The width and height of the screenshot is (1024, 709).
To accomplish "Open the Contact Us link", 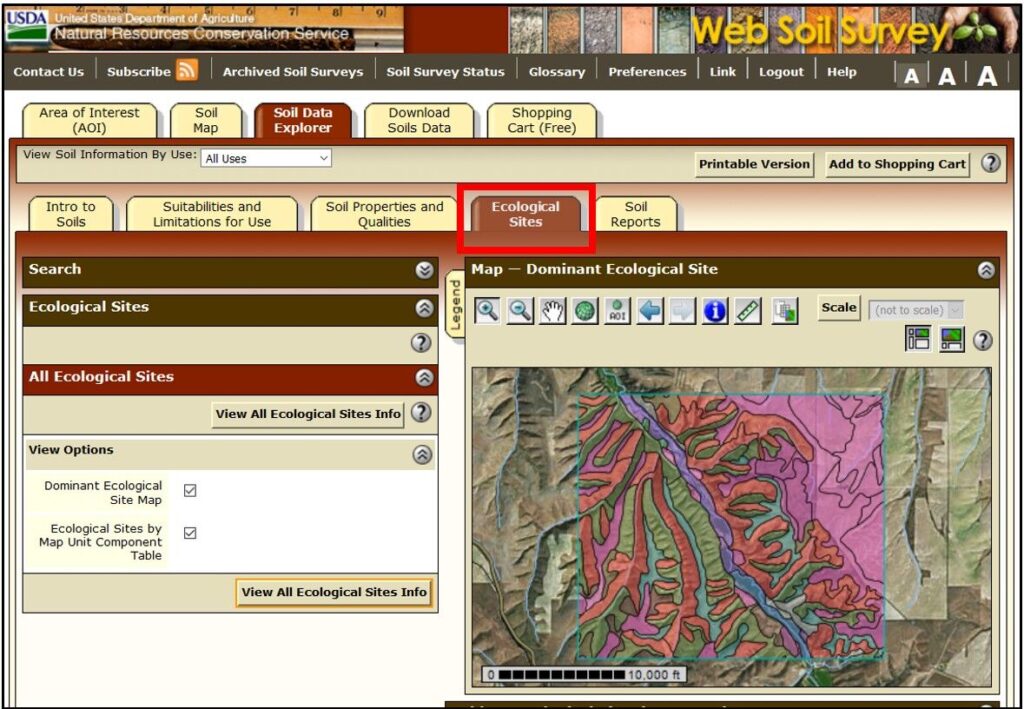I will pos(49,72).
